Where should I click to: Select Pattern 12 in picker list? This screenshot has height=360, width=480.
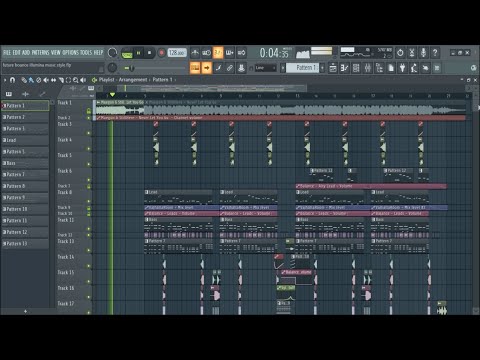tap(25, 232)
